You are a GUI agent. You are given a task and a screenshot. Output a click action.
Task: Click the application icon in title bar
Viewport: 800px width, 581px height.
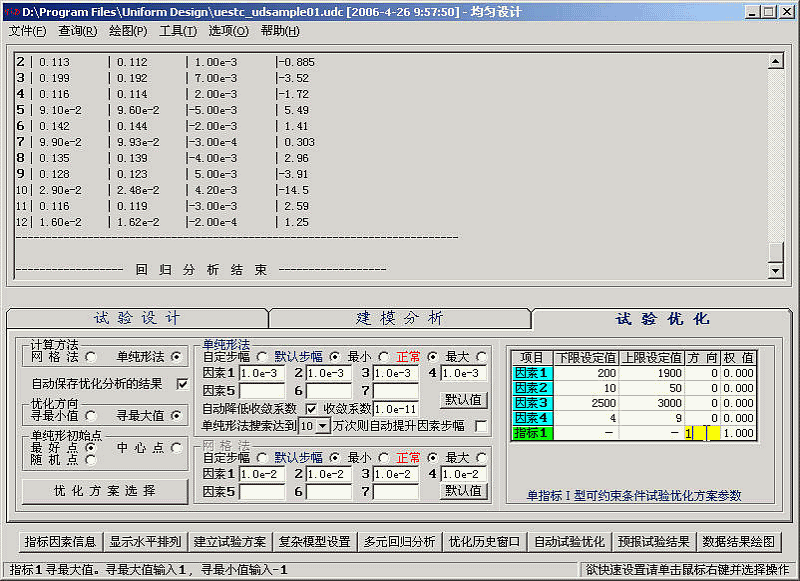[11, 11]
